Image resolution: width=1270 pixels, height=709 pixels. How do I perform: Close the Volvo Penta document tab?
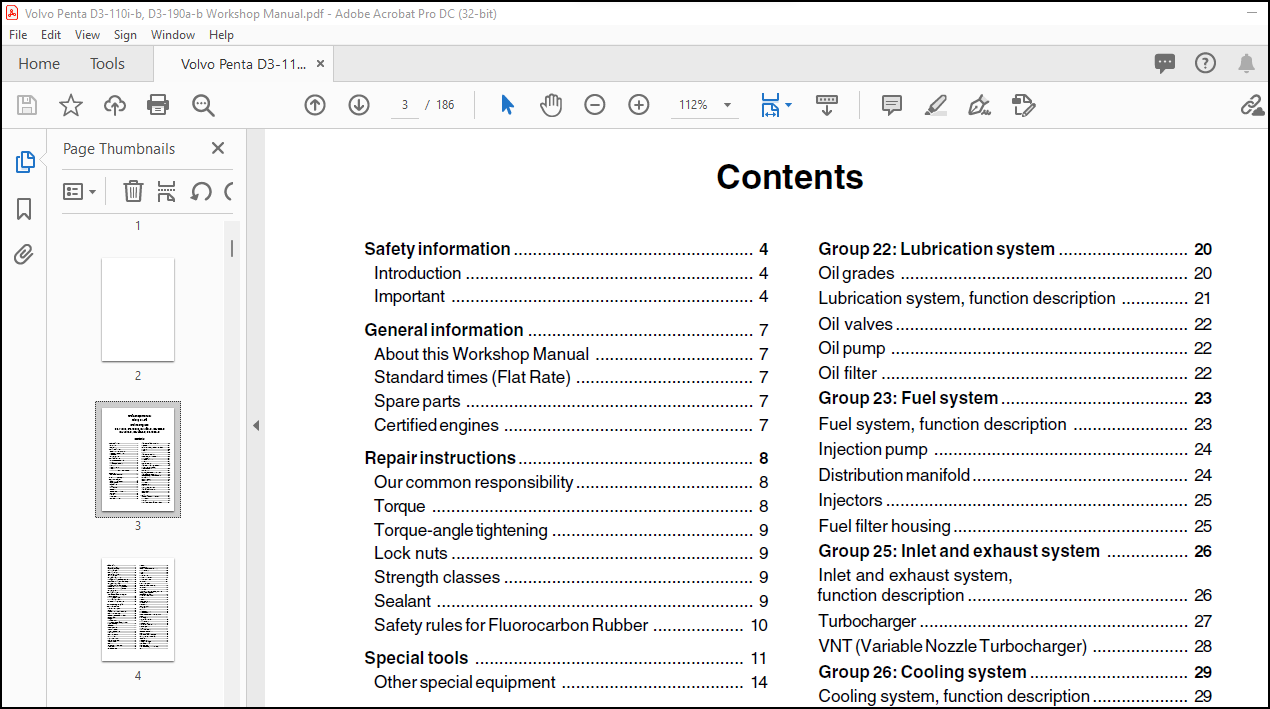point(320,63)
